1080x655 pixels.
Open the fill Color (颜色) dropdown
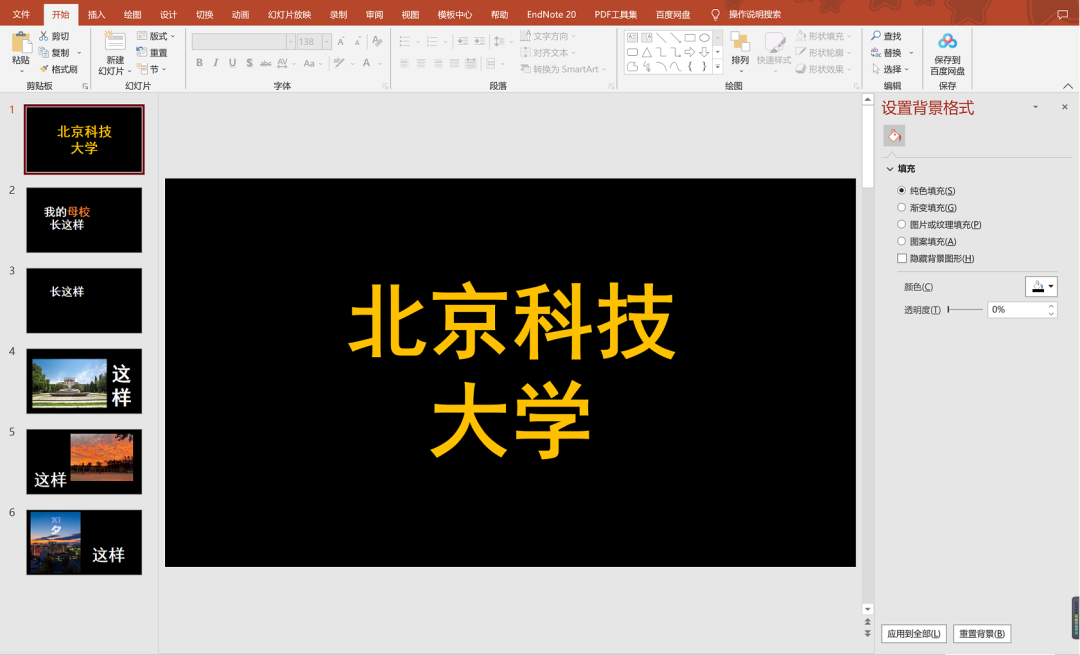[1041, 287]
